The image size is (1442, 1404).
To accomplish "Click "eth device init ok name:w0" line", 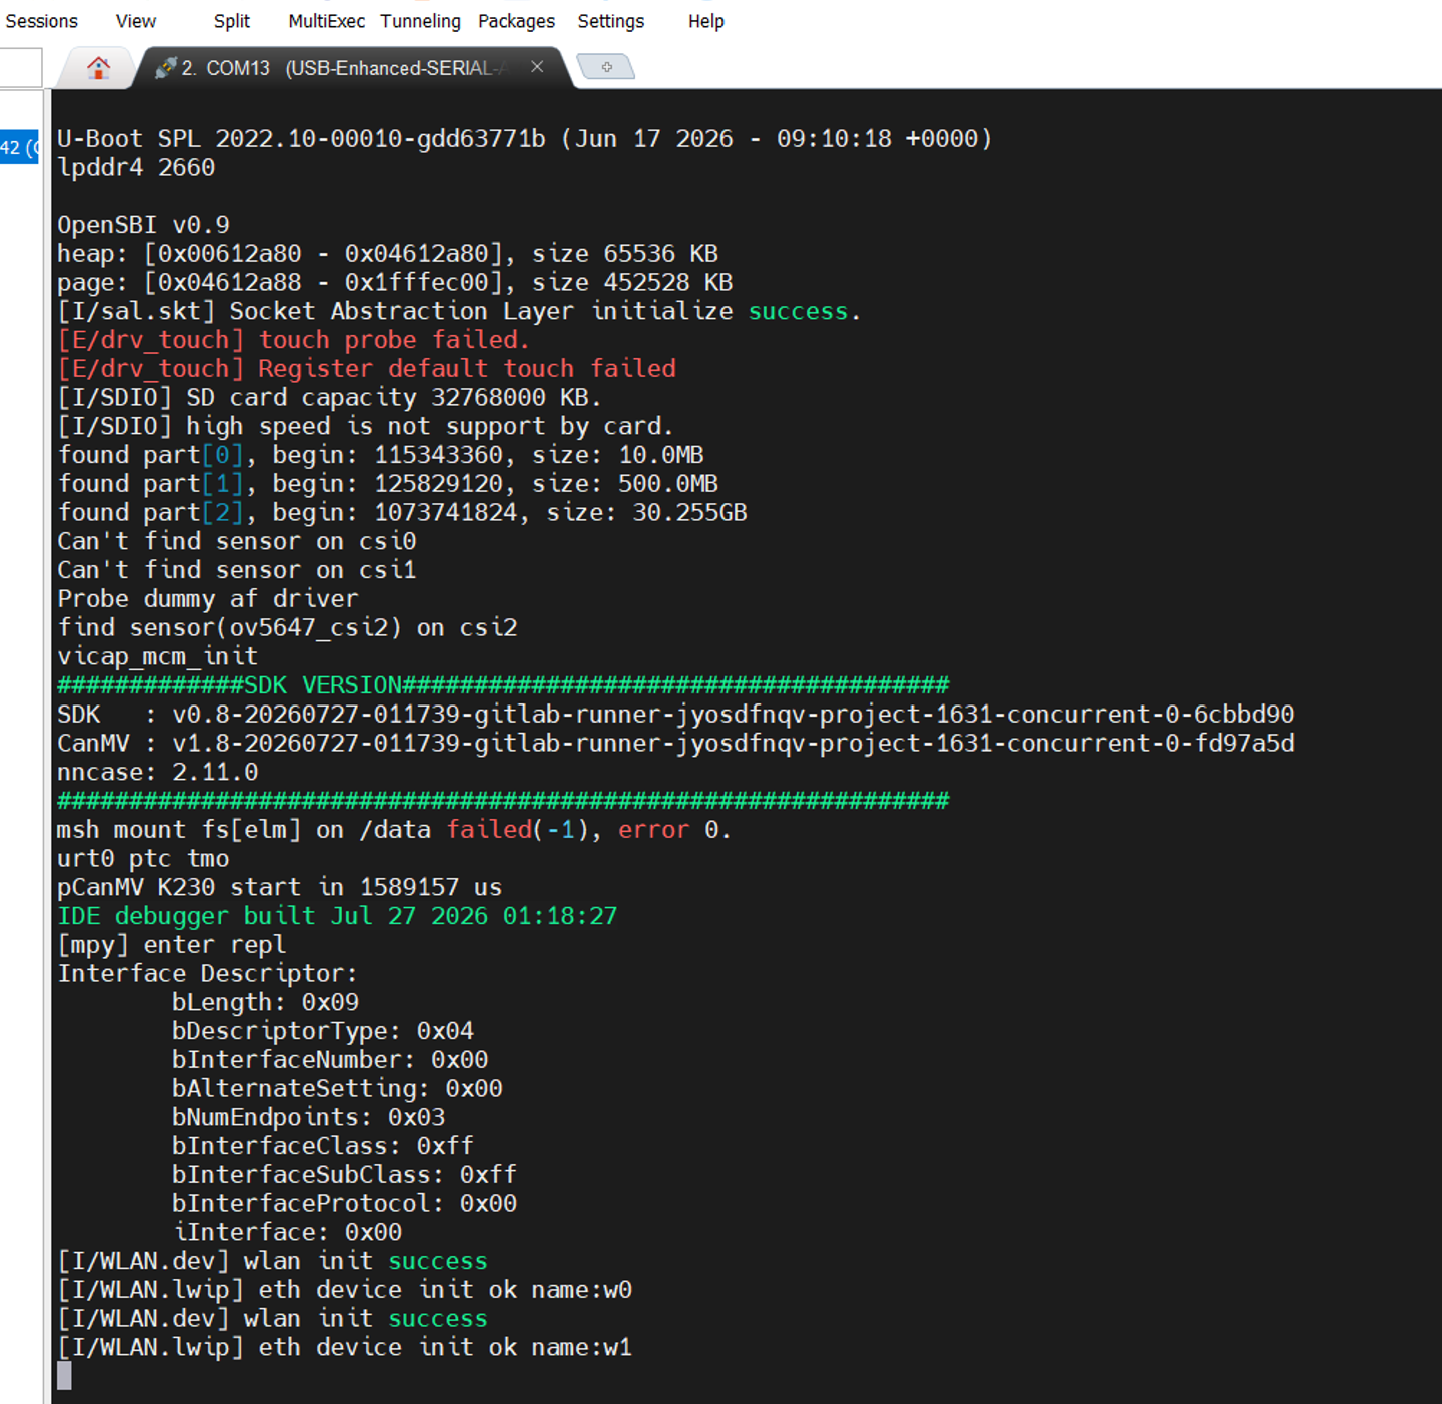I will (345, 1291).
